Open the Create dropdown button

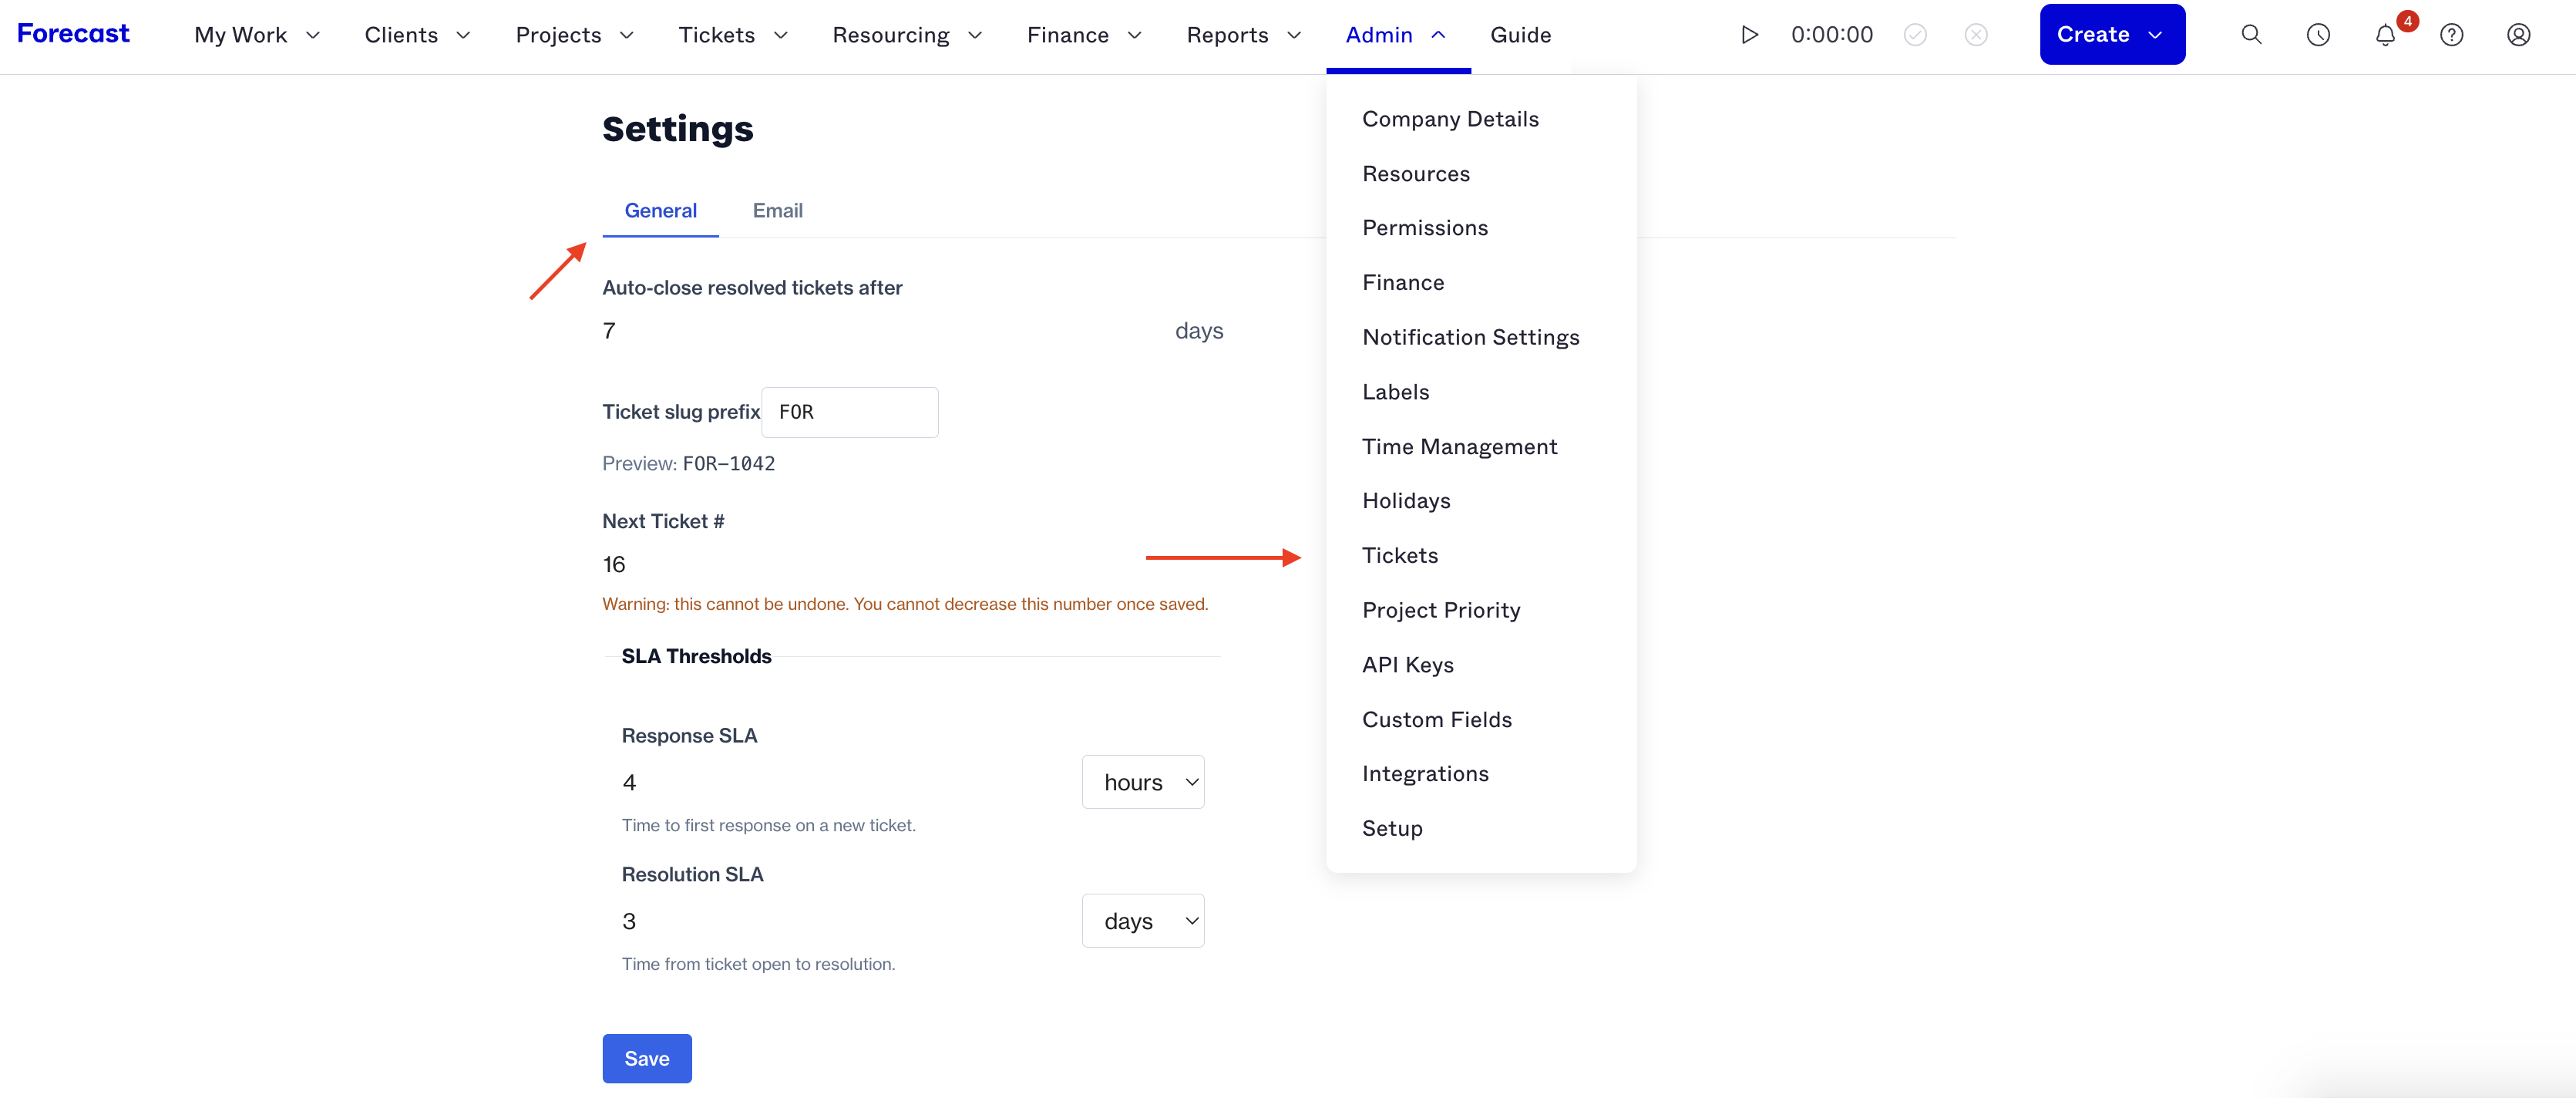point(2111,35)
